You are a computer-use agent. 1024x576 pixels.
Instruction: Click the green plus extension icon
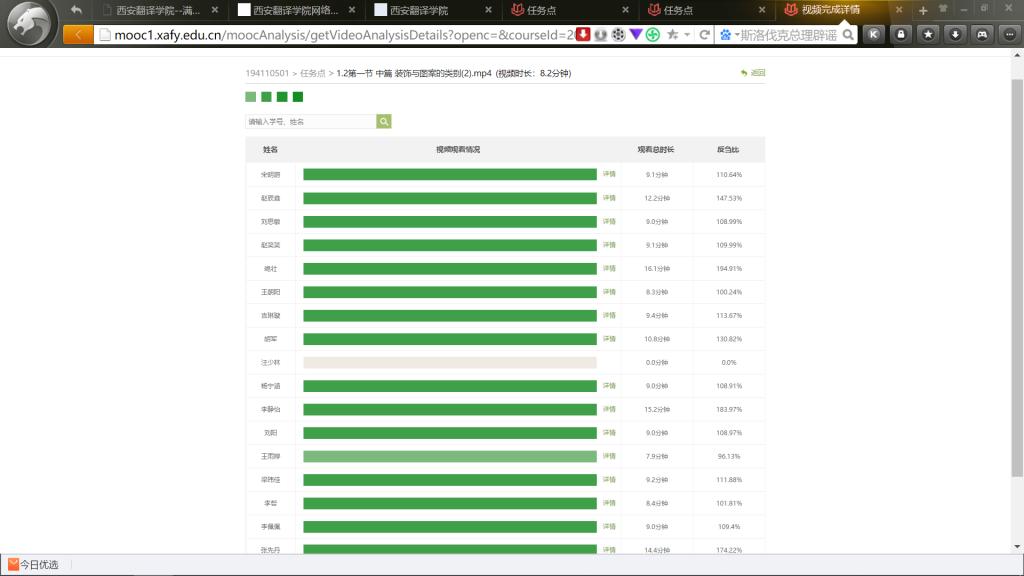652,34
